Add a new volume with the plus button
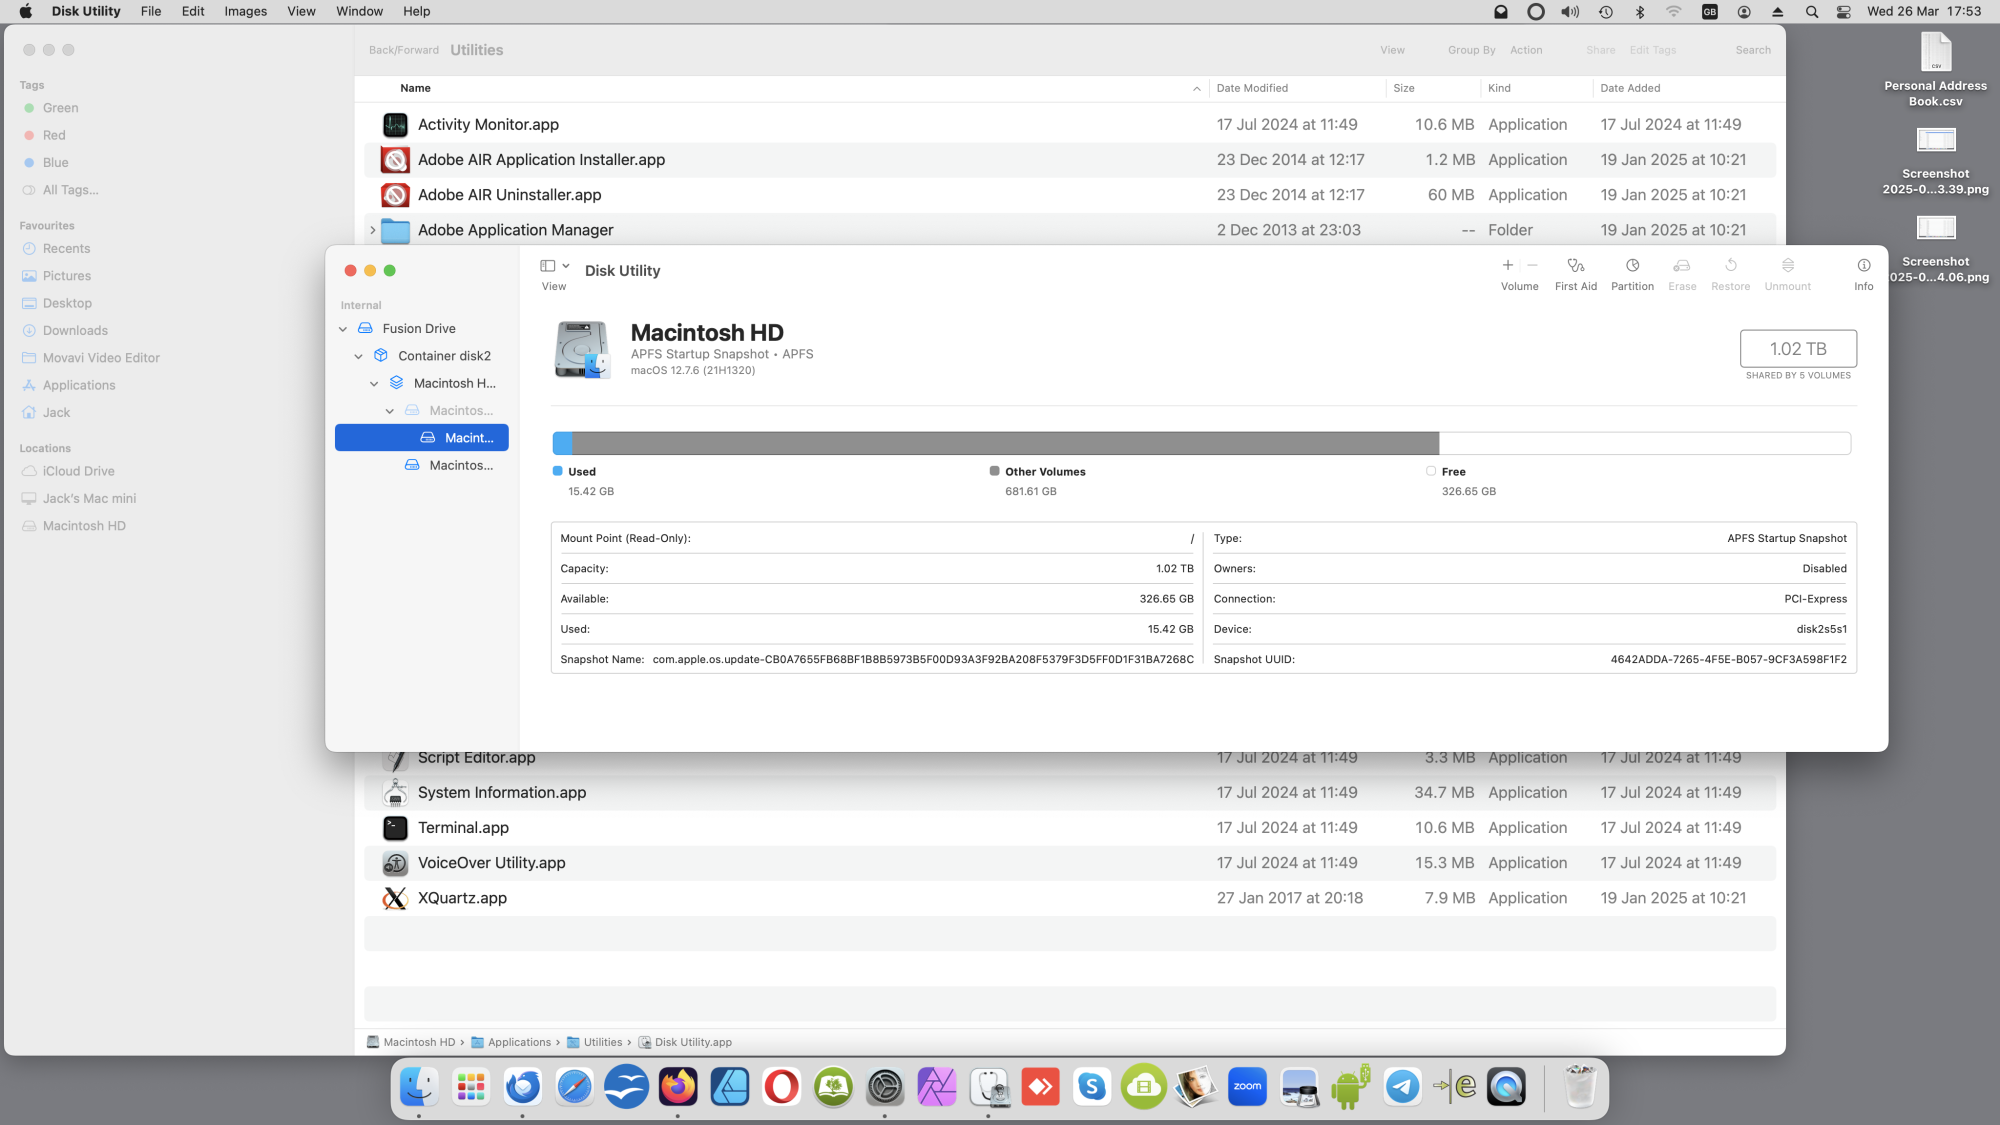This screenshot has width=2000, height=1125. 1507,265
